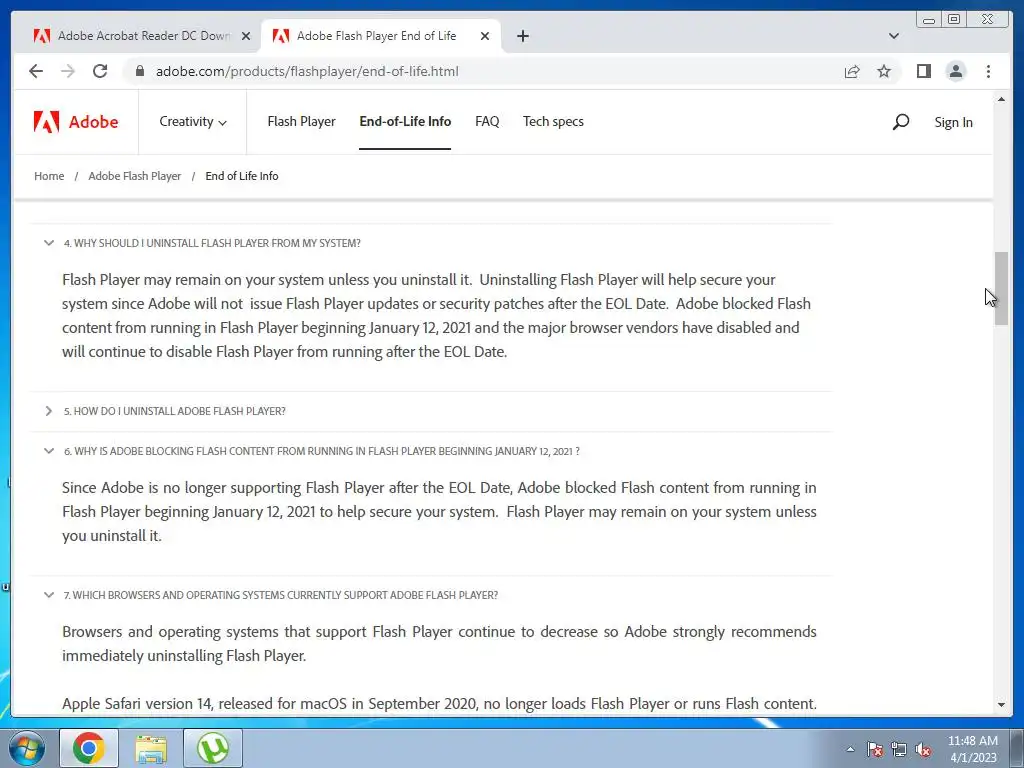Open the tab search dropdown arrow

pyautogui.click(x=894, y=36)
